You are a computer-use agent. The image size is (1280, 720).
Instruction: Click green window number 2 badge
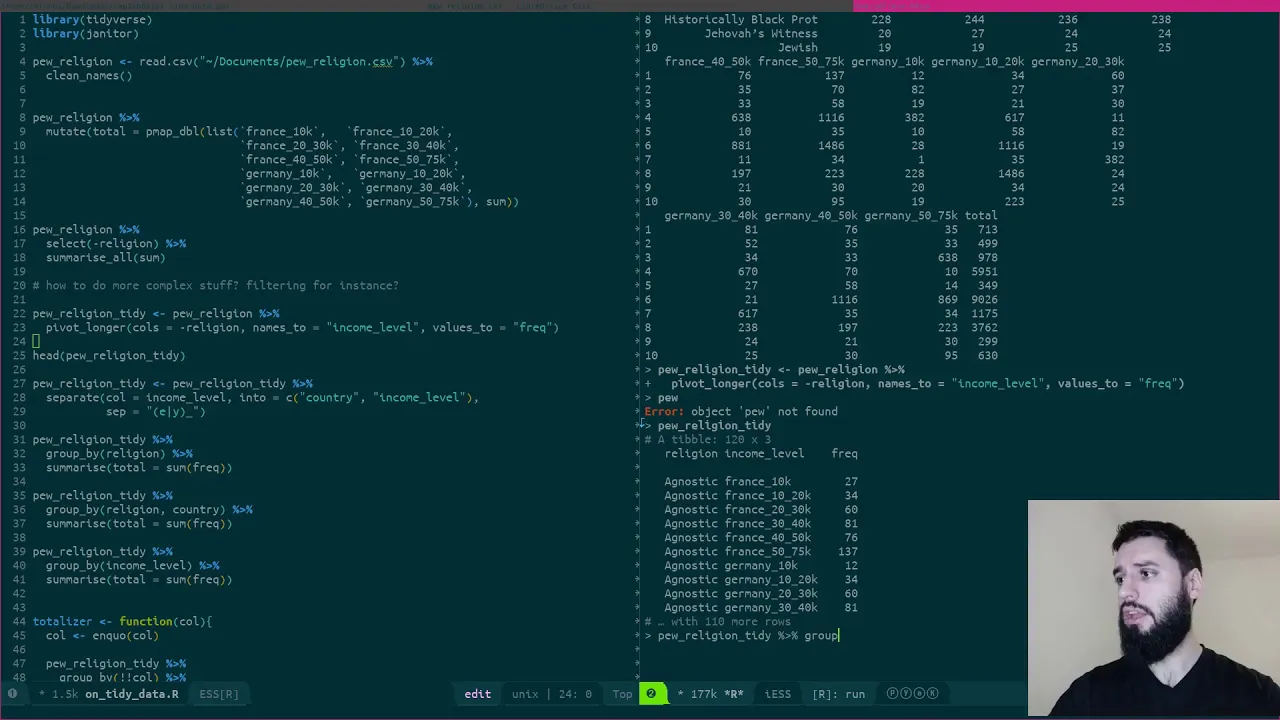click(x=651, y=693)
